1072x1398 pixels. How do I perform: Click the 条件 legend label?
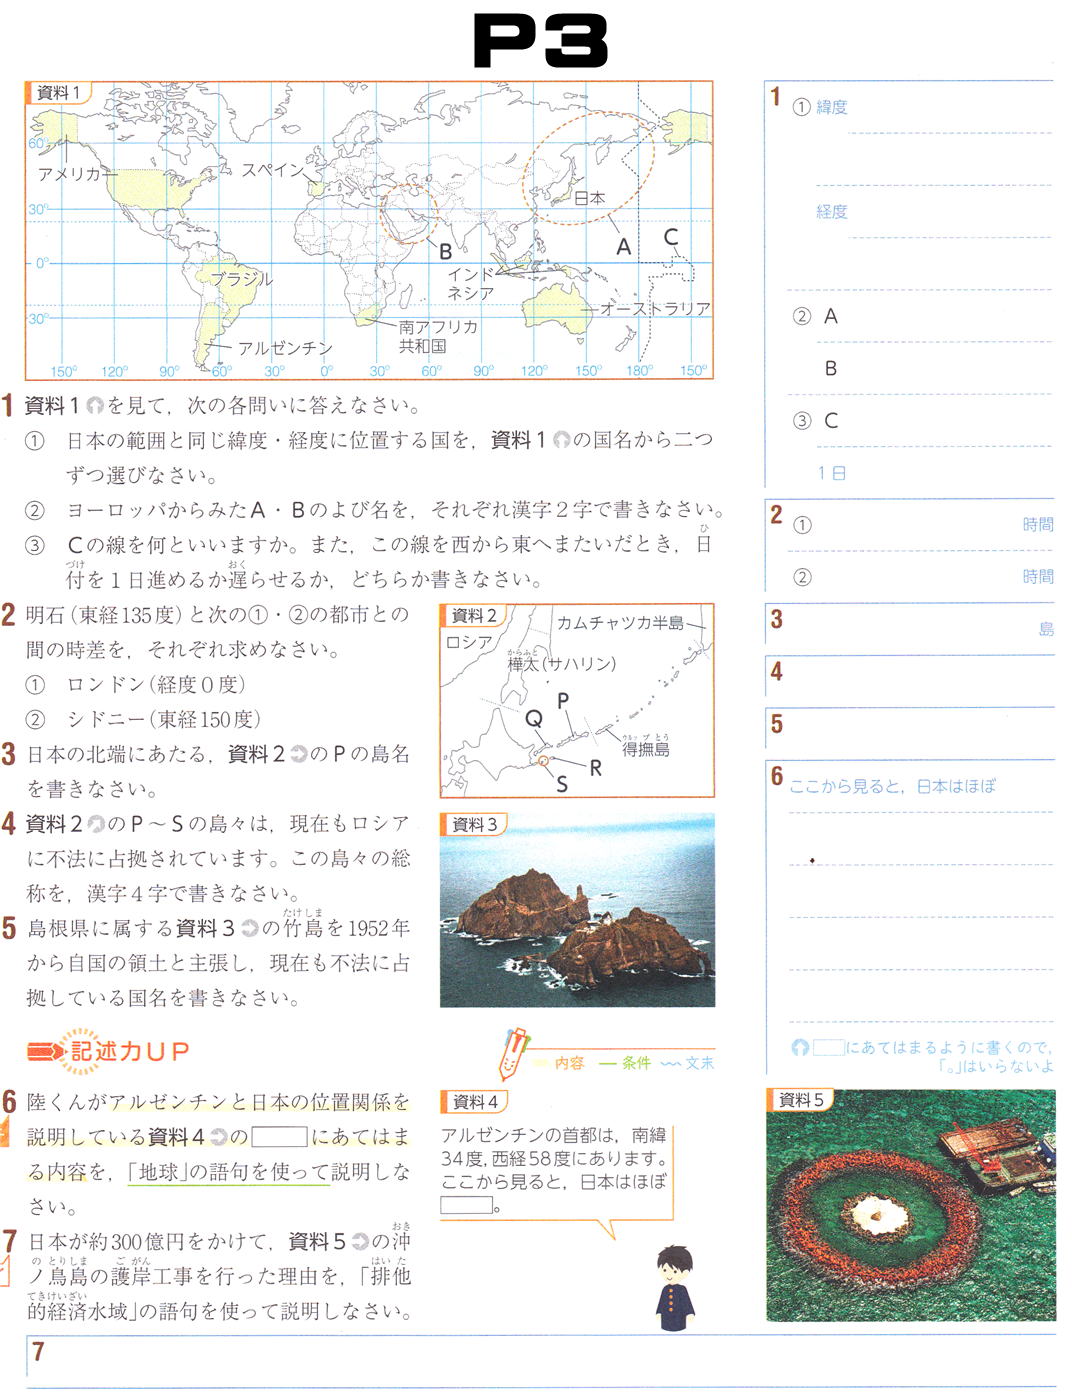point(636,1063)
